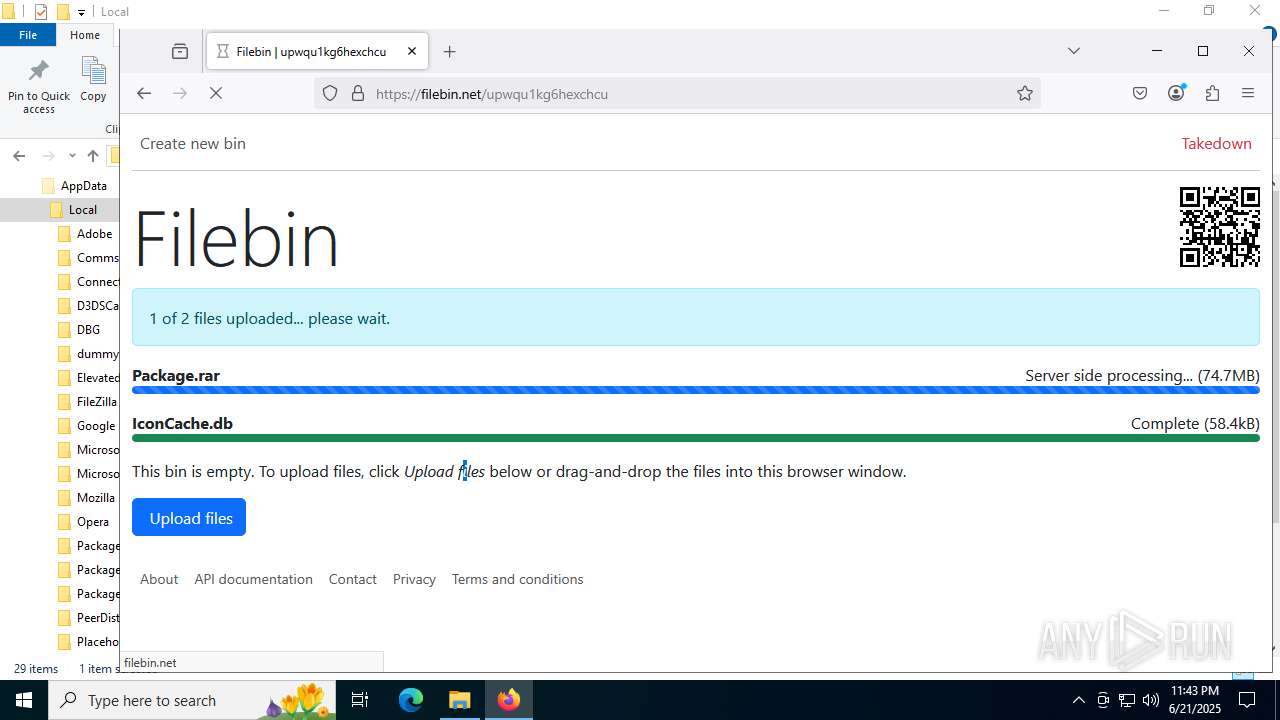This screenshot has height=720, width=1280.
Task: Open Firefox tab overview icon
Action: click(x=180, y=51)
